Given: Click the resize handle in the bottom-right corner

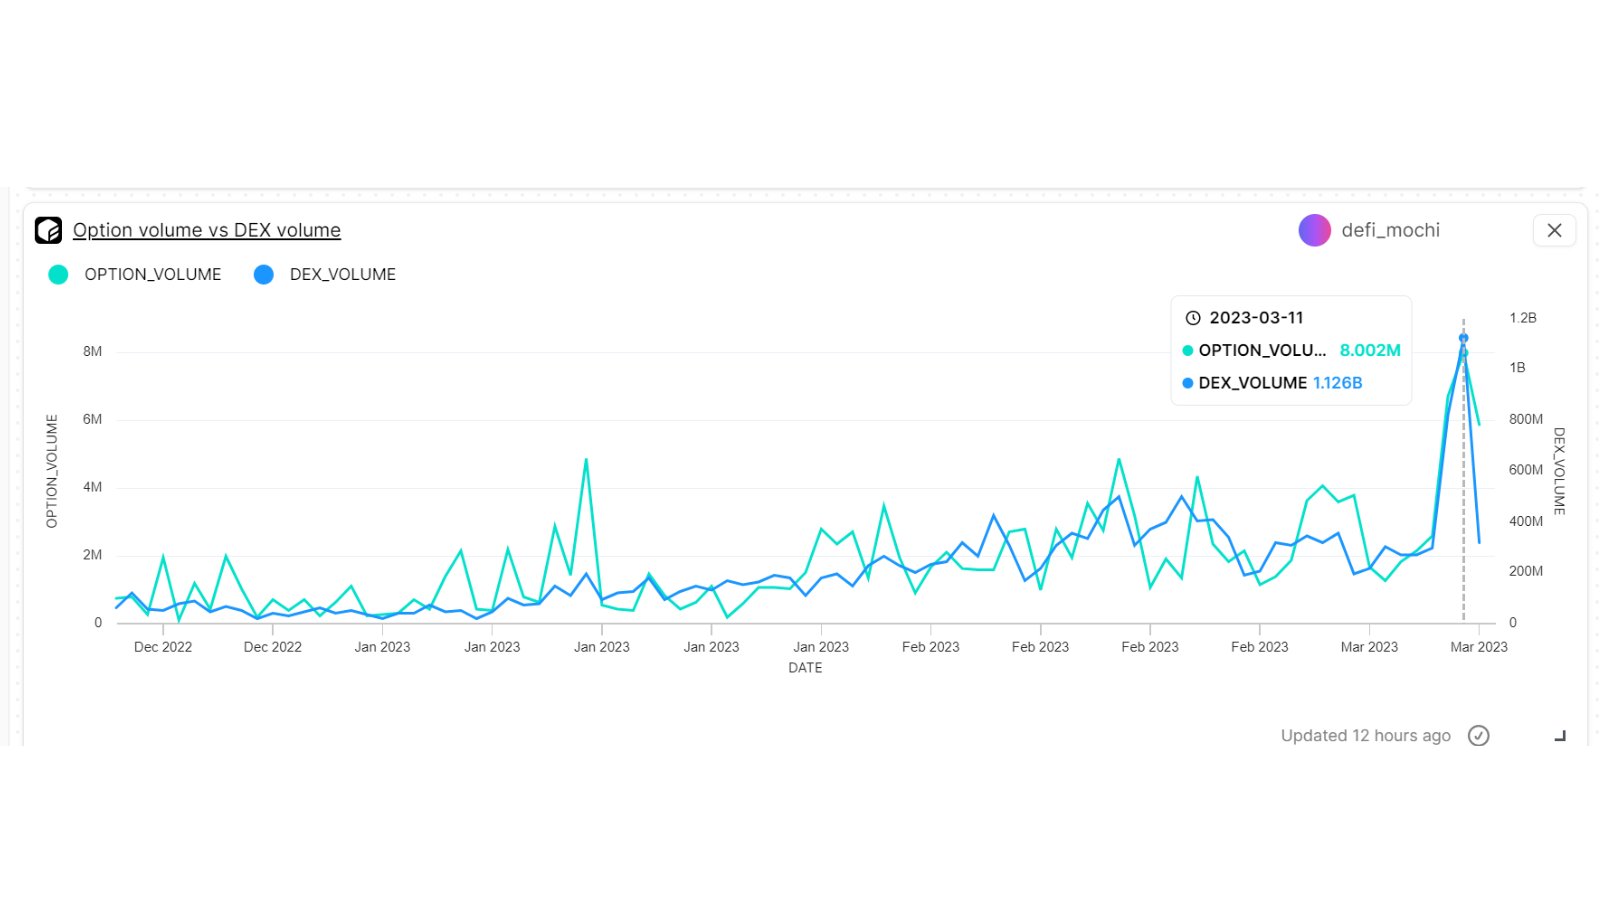Looking at the screenshot, I should coord(1560,736).
